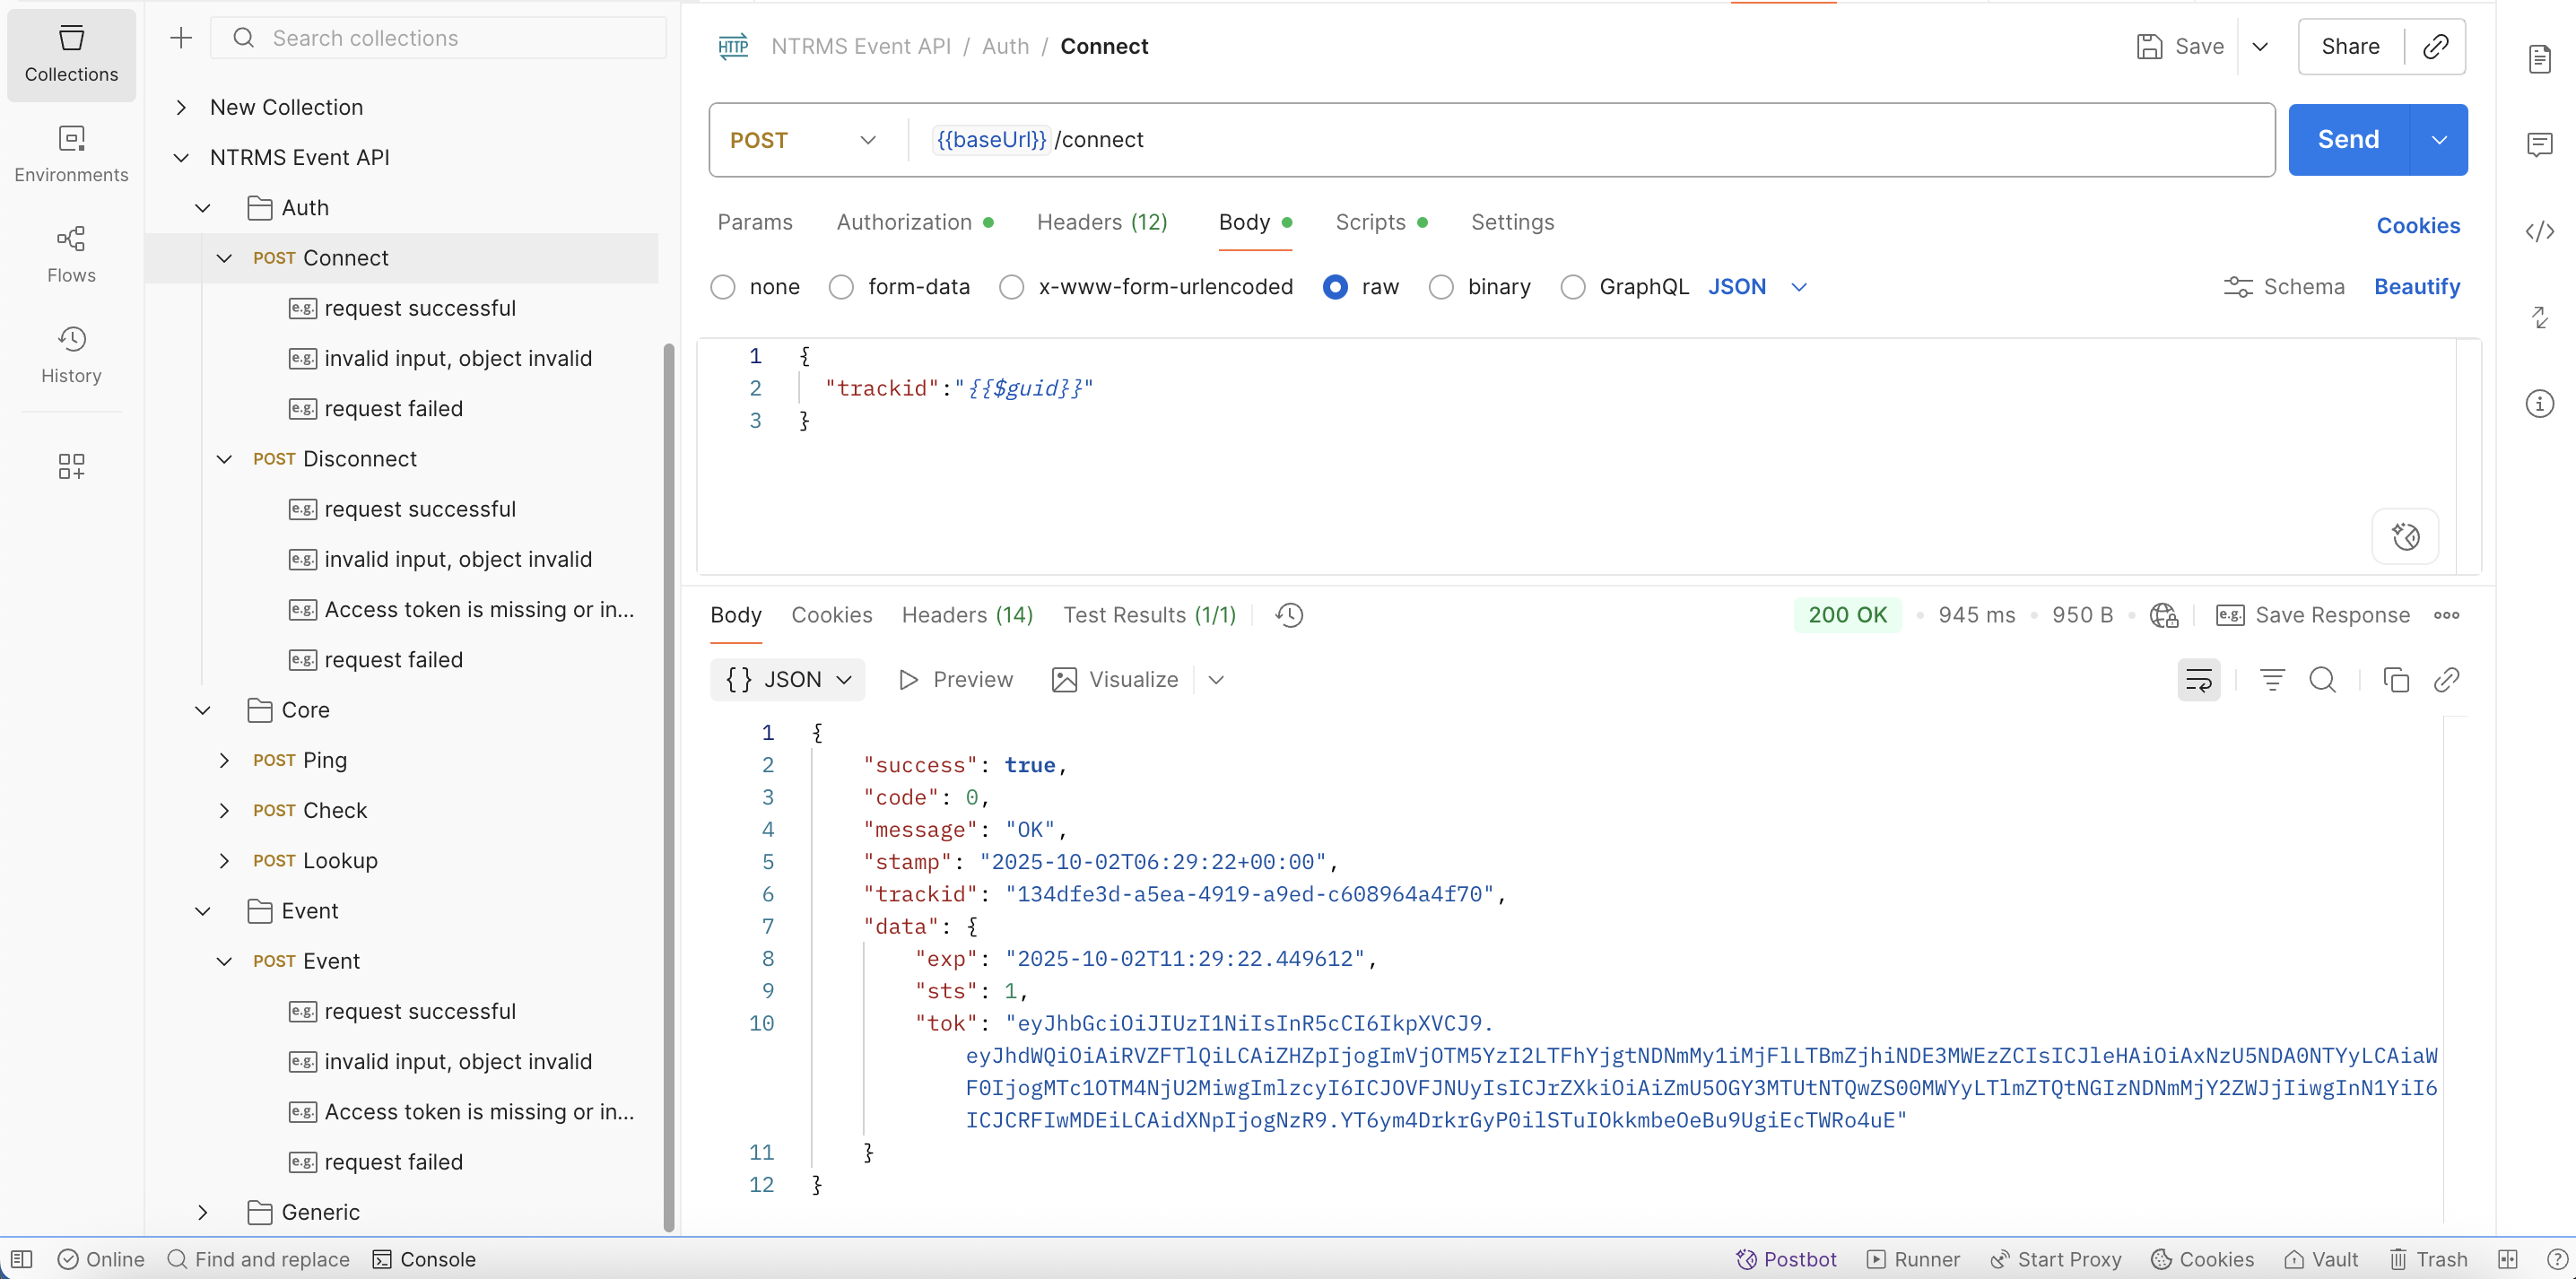Open the response history clock icon
2576x1279 pixels.
pos(1289,615)
